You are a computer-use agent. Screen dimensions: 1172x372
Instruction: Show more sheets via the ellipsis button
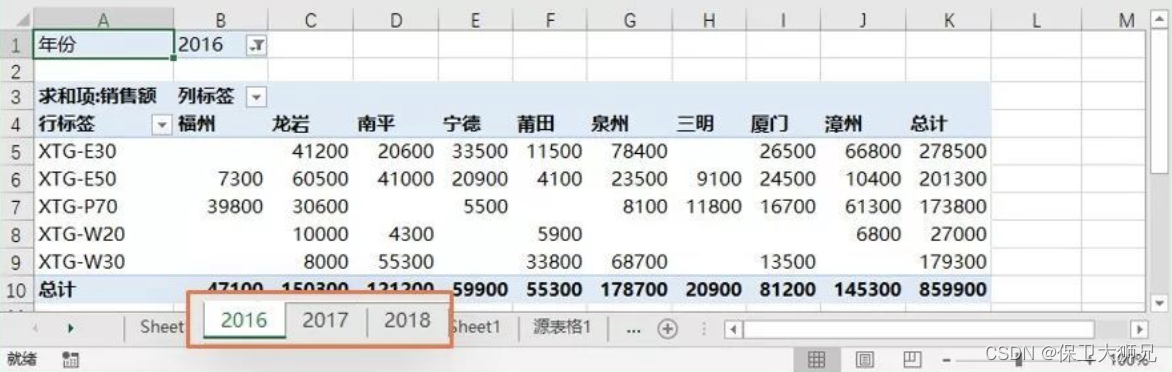point(634,328)
